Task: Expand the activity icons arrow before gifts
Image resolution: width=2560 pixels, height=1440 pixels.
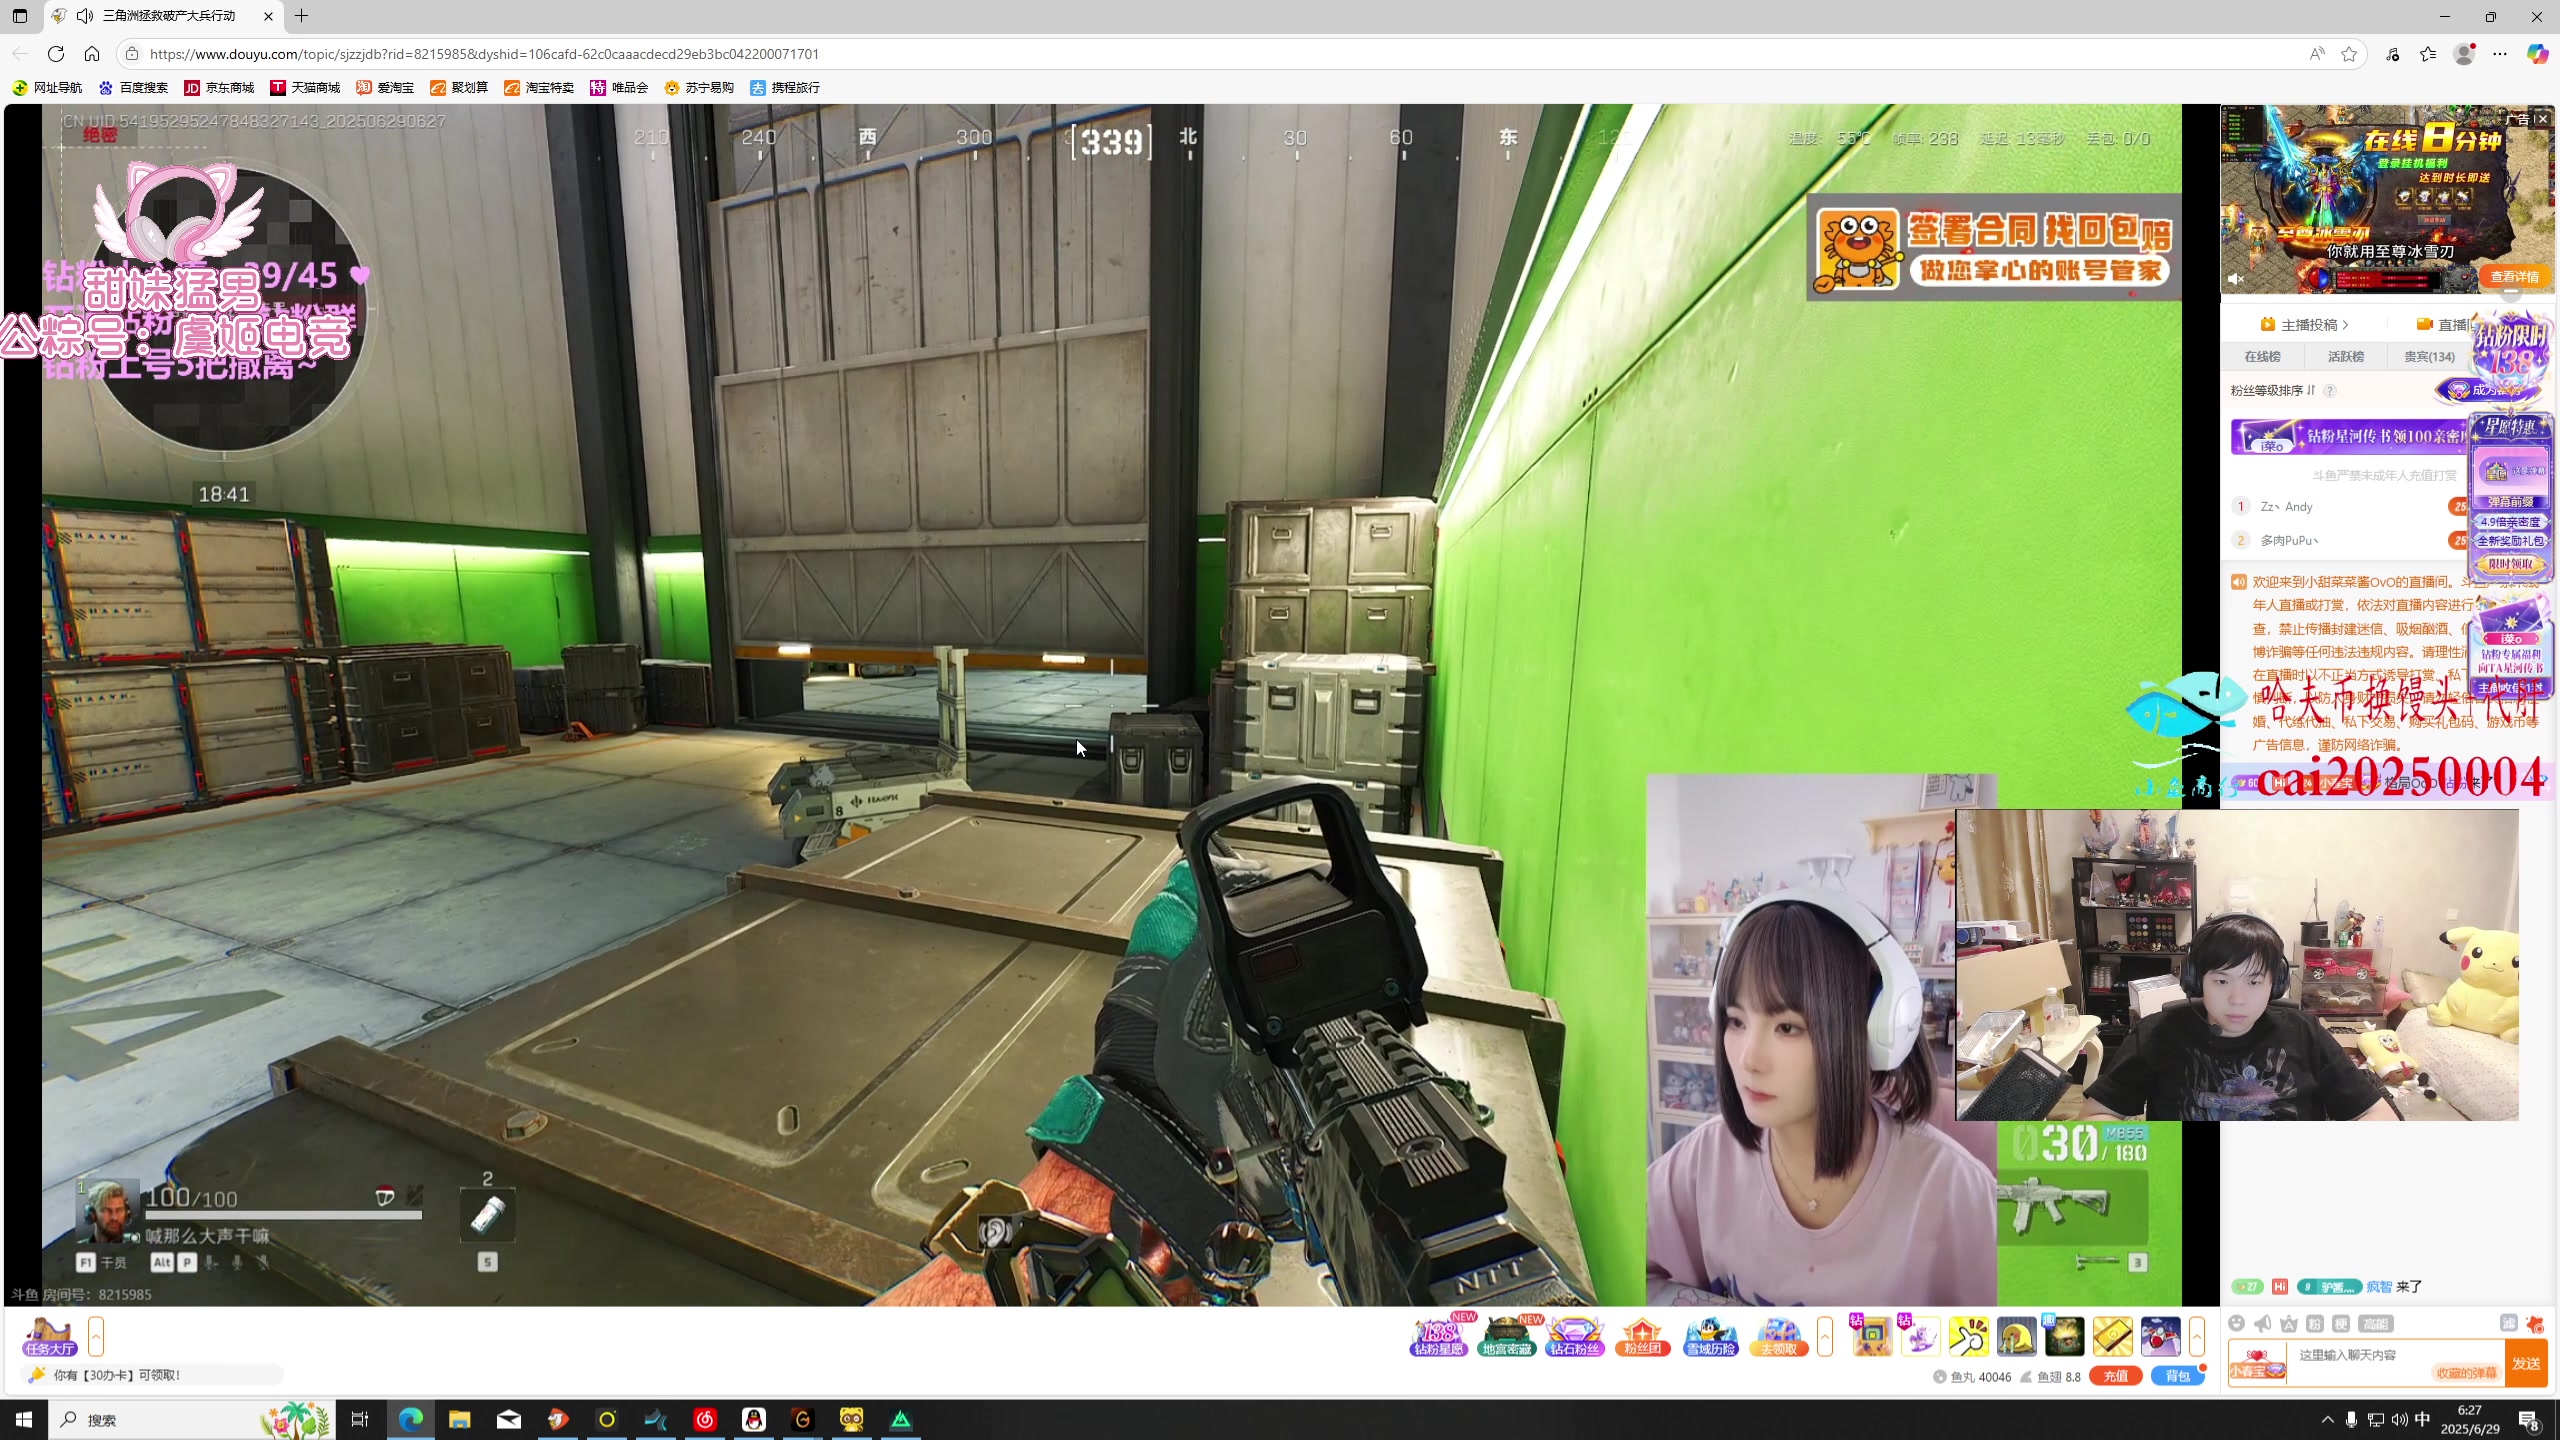Action: (1825, 1336)
